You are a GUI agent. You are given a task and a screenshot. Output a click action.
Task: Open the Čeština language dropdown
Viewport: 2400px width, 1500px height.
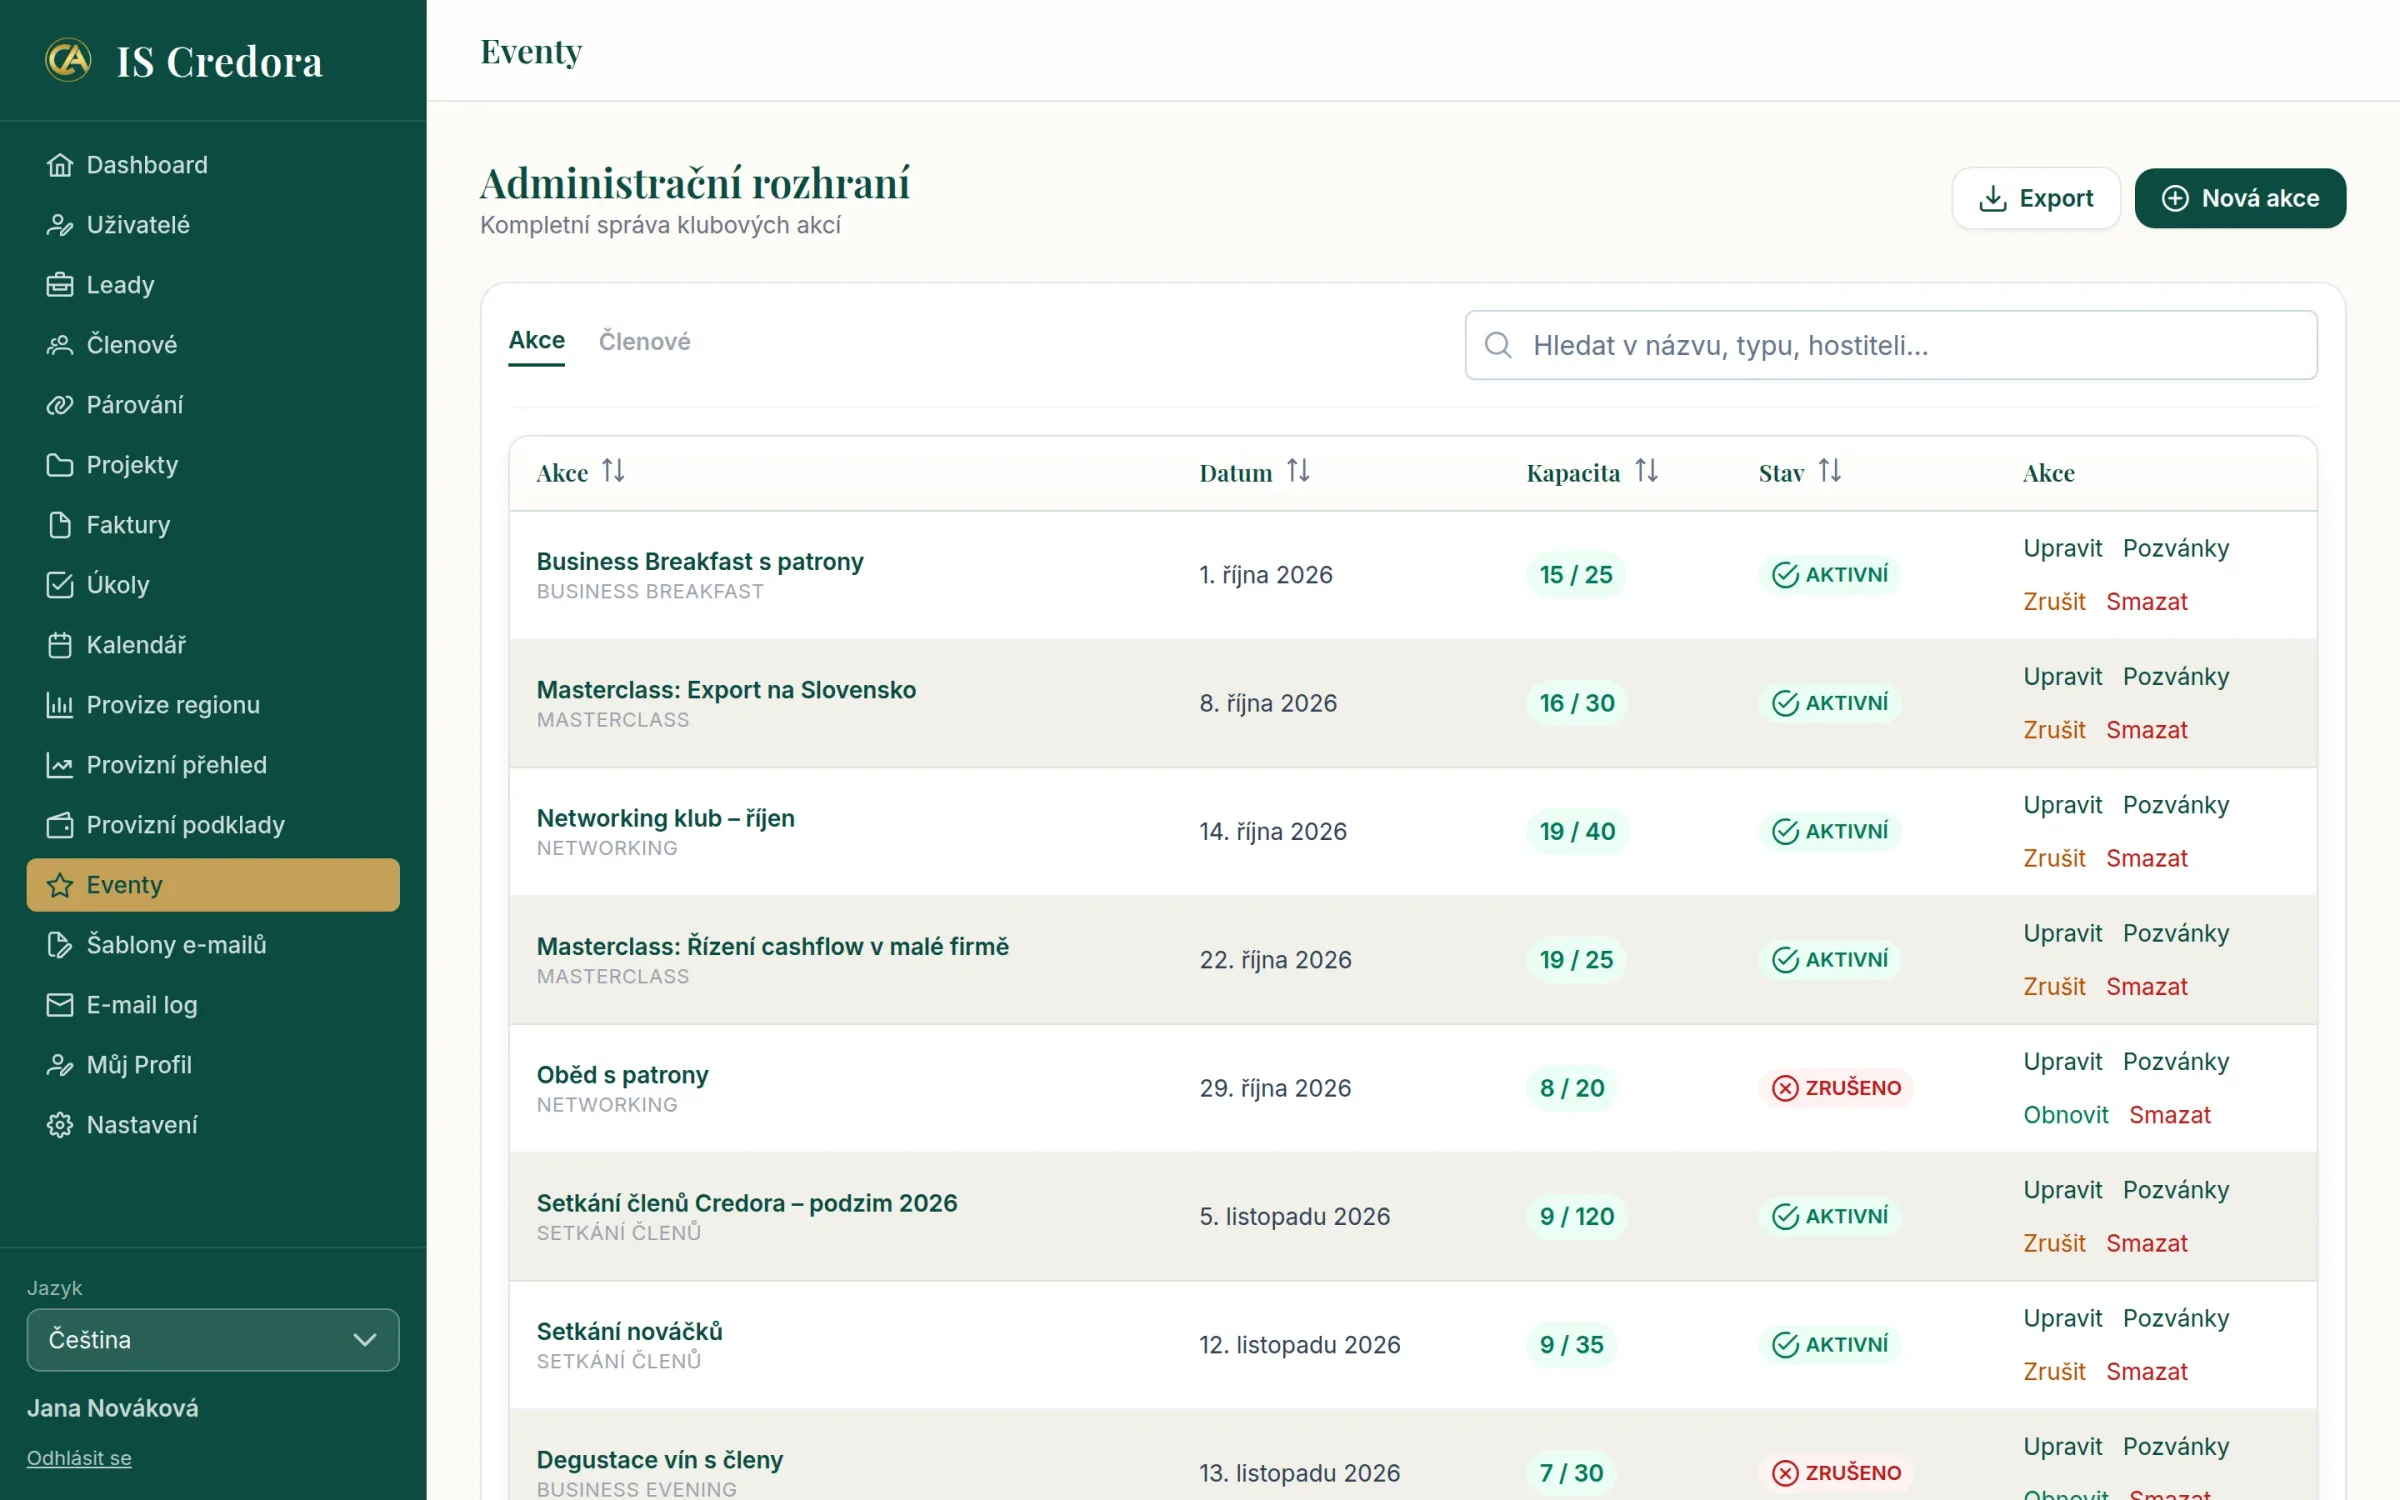click(x=213, y=1340)
